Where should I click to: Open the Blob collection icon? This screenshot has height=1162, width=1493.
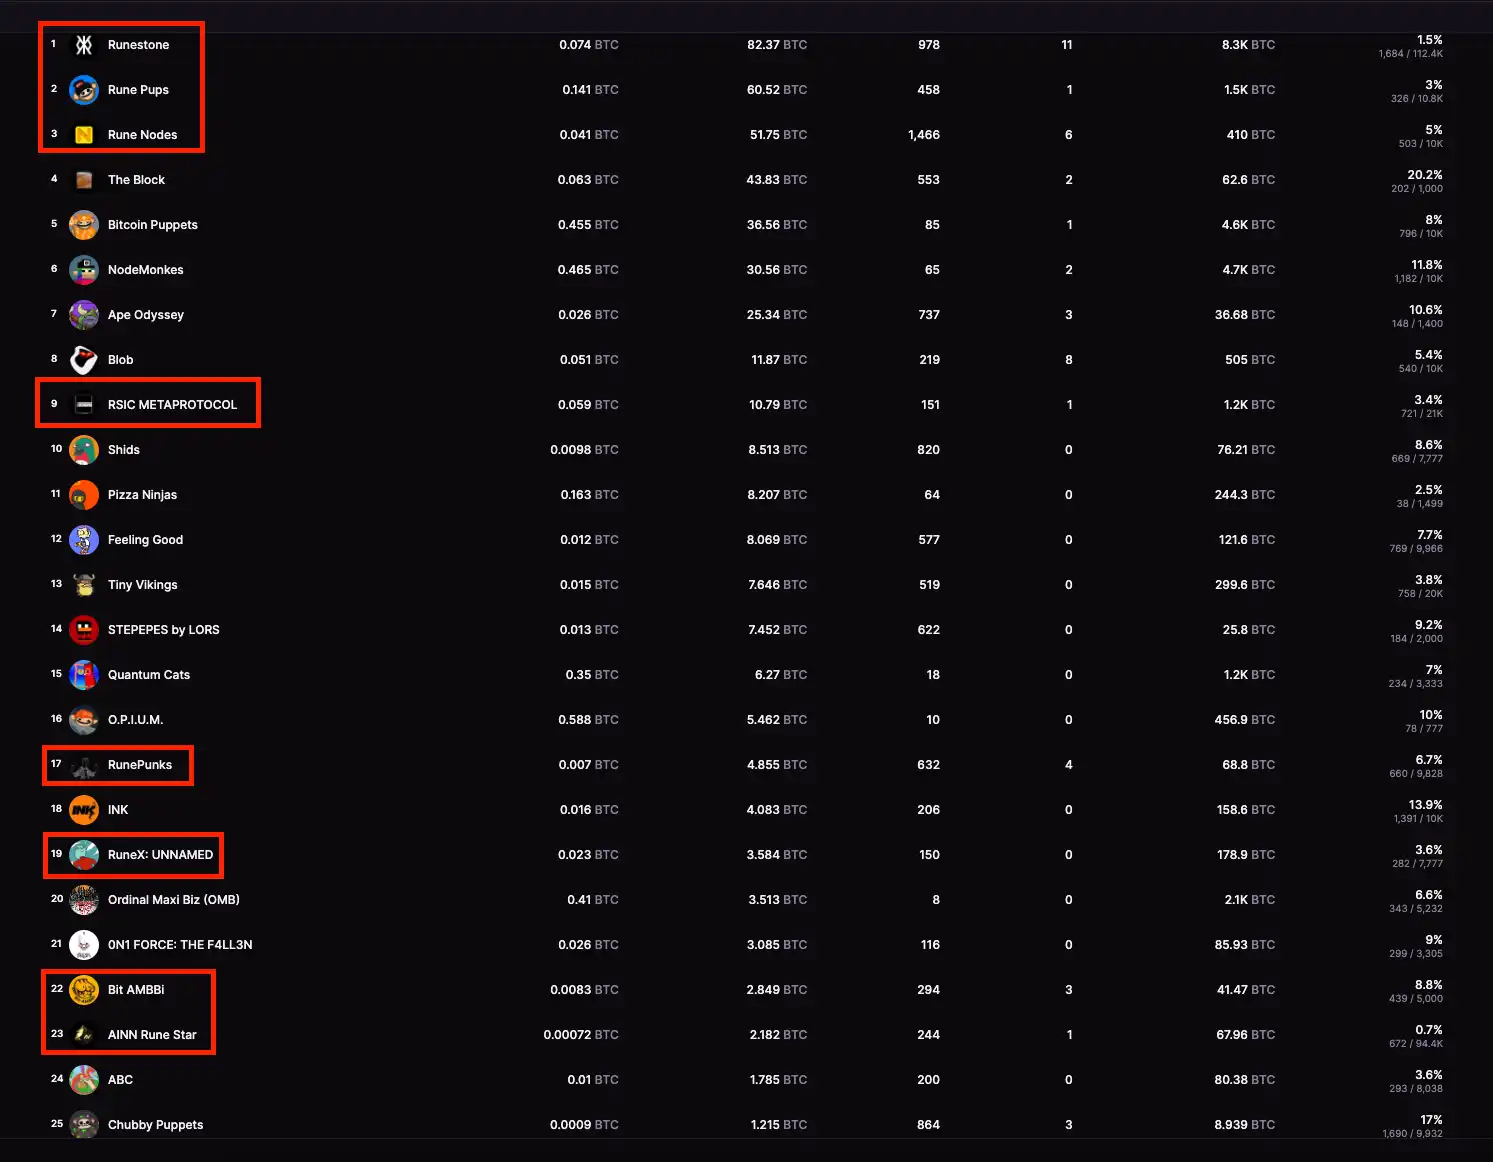[x=84, y=360]
